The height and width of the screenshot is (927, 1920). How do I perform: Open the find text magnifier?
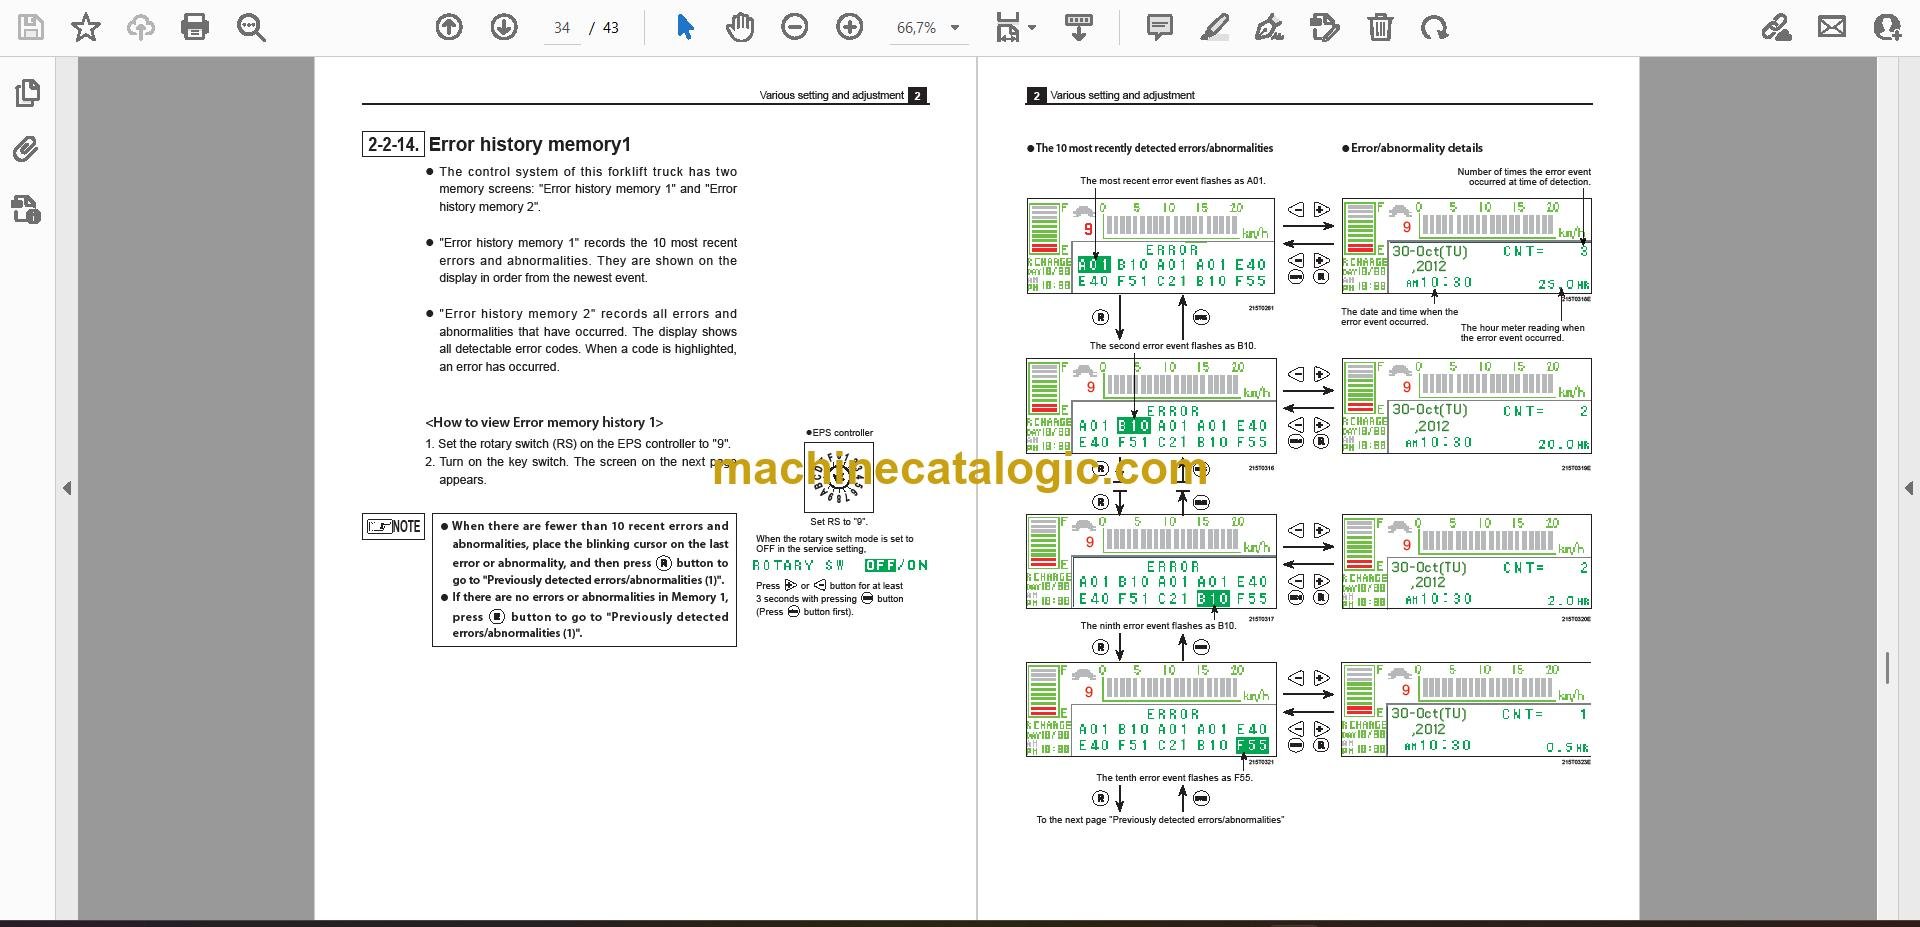[251, 27]
